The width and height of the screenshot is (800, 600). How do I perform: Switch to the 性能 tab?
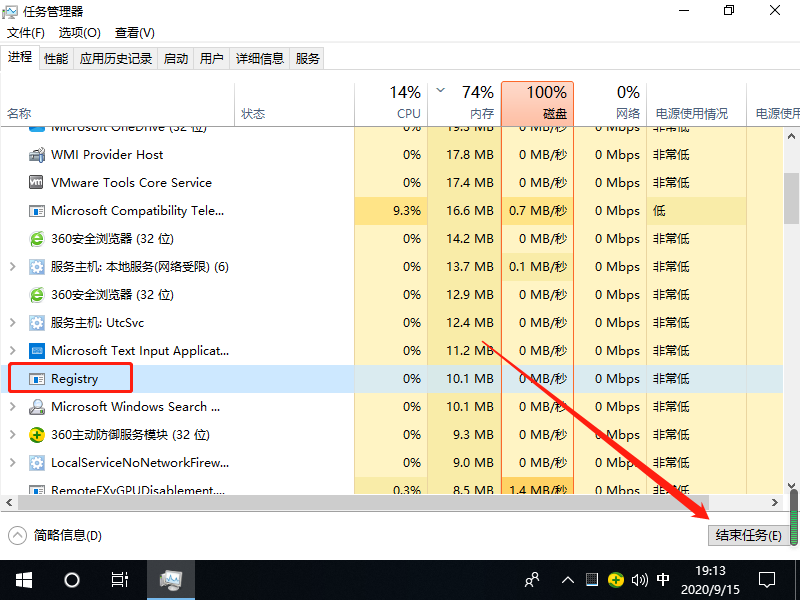(57, 58)
